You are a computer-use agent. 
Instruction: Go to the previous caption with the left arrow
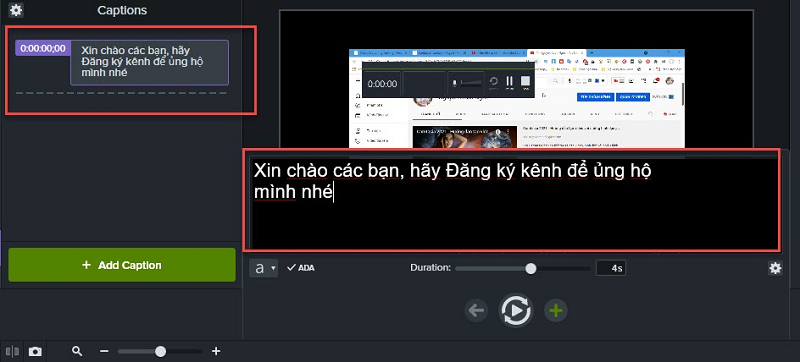(x=476, y=311)
